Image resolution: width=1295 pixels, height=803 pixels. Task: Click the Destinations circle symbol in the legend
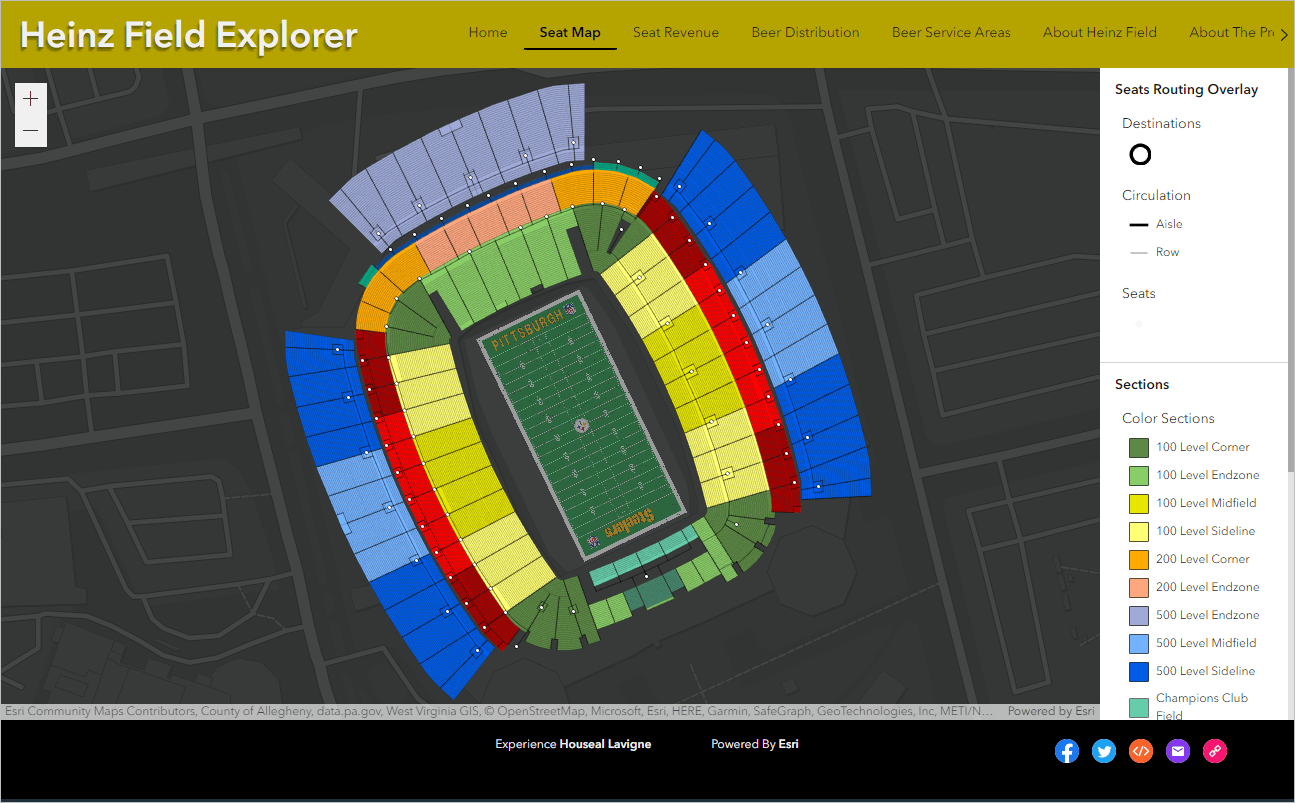1140,154
